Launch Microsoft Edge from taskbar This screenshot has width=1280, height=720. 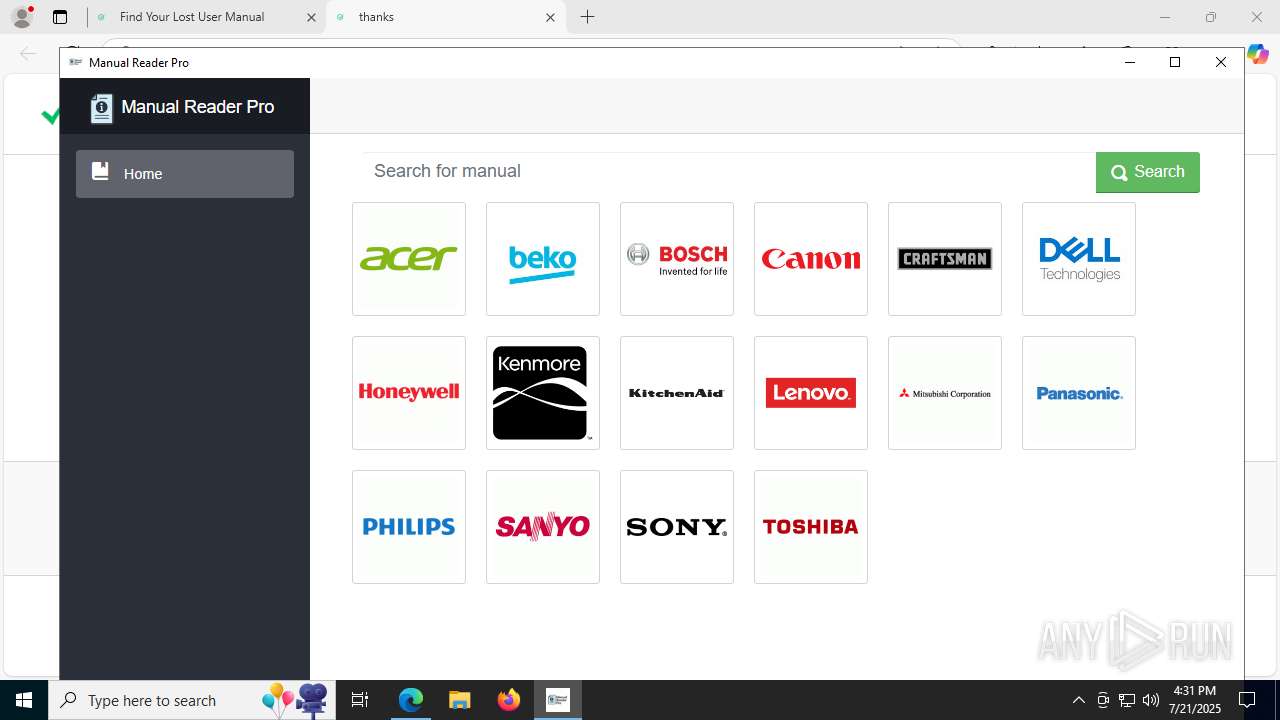(x=411, y=700)
